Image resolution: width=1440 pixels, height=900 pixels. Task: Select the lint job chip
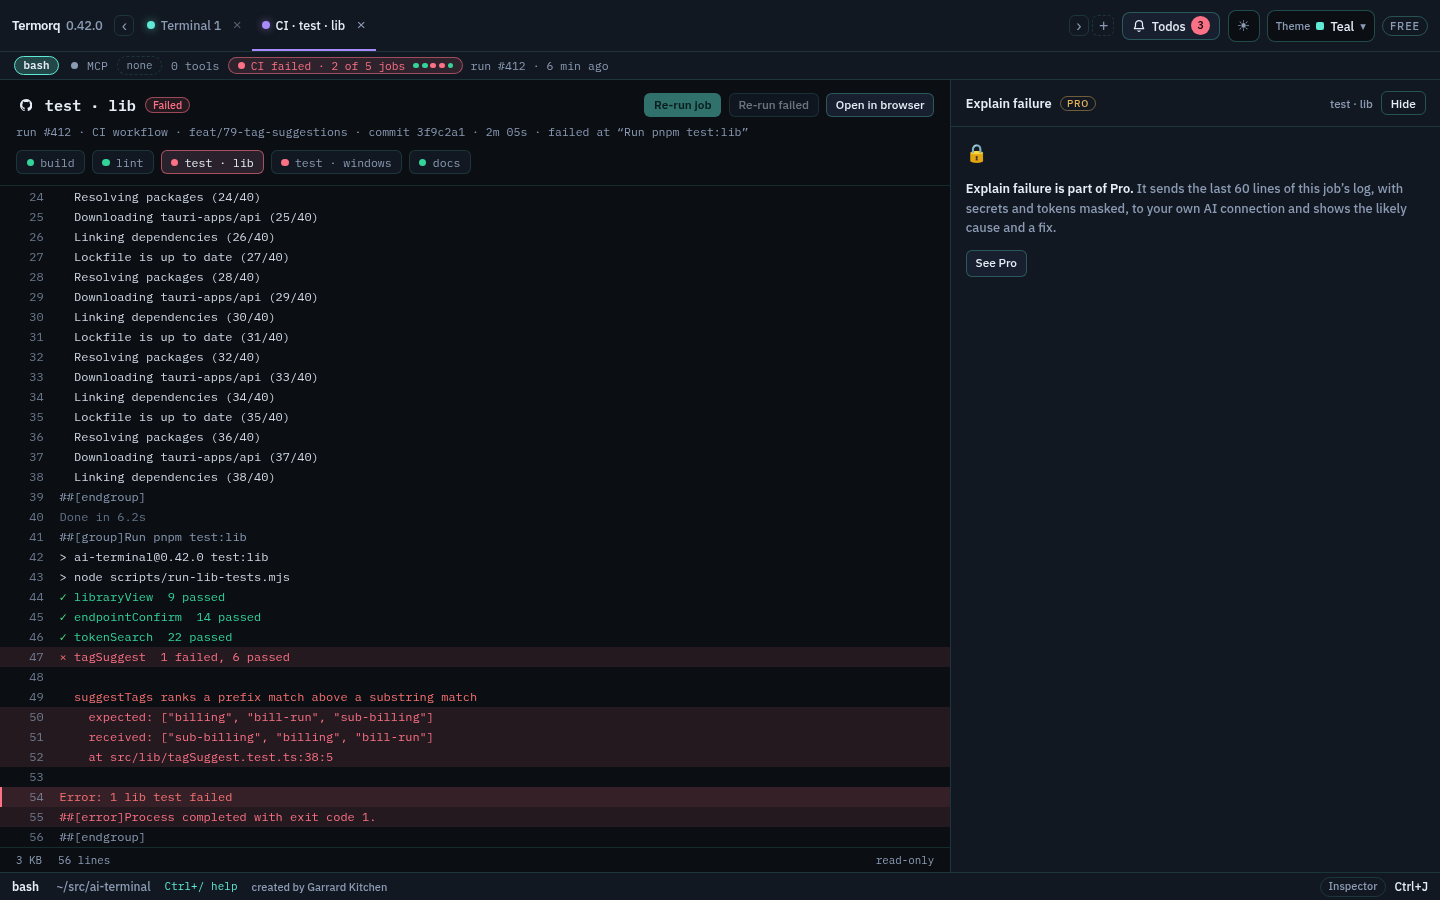click(x=123, y=163)
